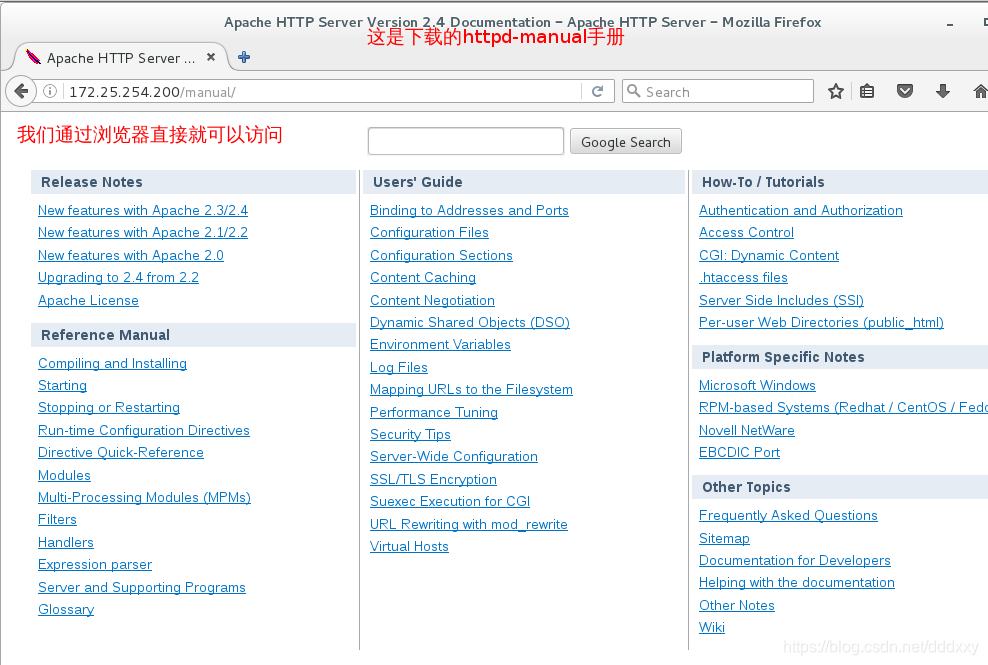Minimize the Firefox window

[950, 25]
